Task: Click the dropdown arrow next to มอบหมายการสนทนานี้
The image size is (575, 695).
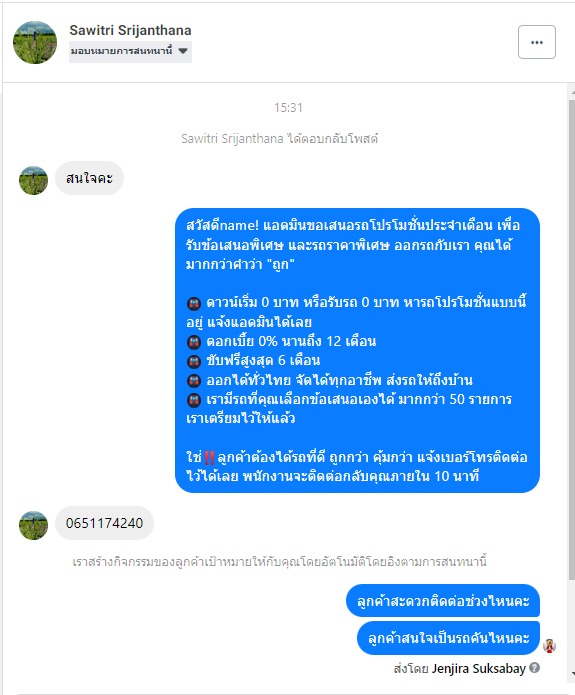Action: pos(183,51)
